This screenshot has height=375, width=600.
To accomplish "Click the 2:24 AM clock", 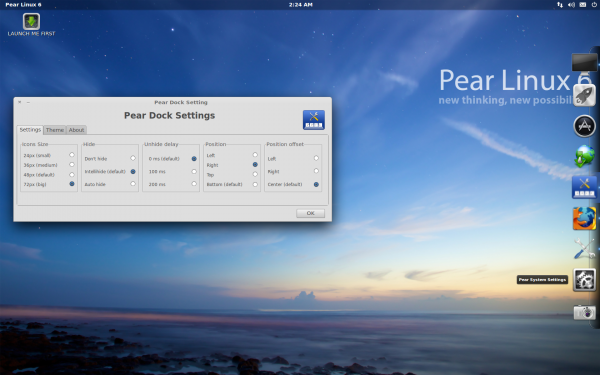I will click(x=300, y=5).
